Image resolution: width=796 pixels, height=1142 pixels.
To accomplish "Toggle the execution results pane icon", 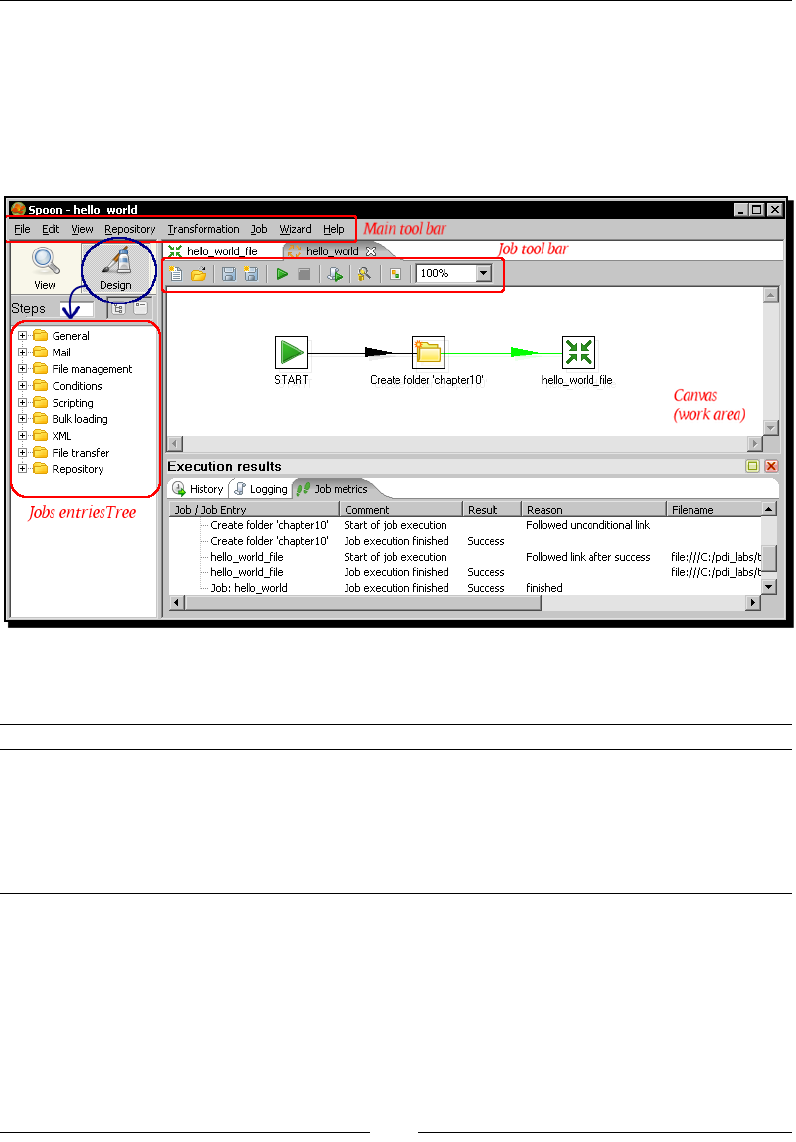I will click(395, 275).
